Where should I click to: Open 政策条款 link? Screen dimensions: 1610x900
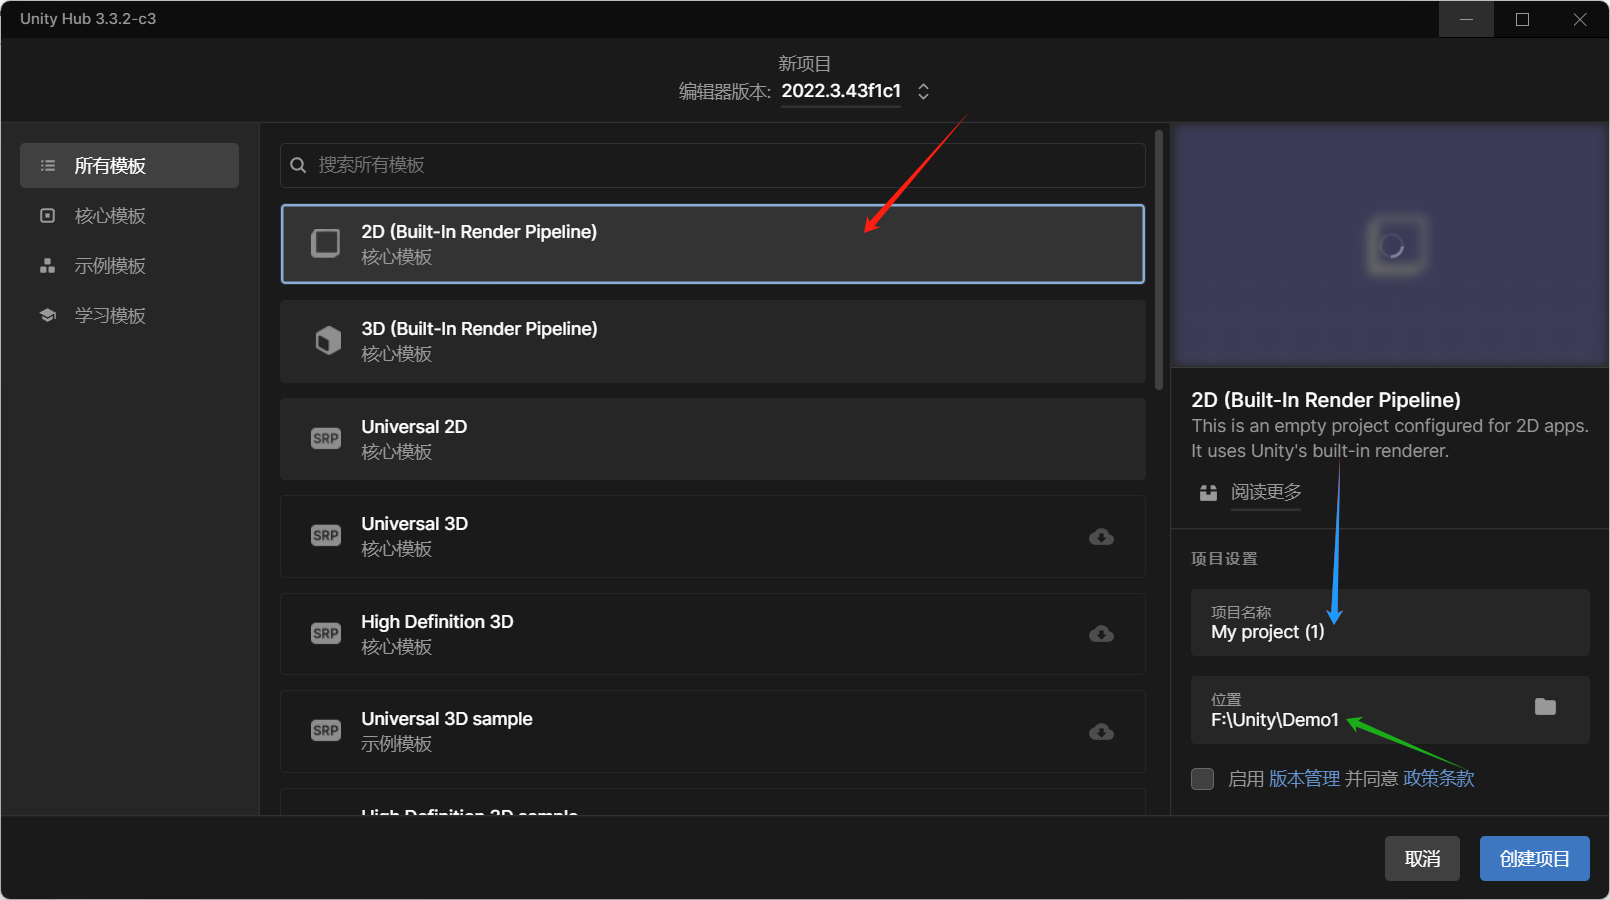click(x=1438, y=779)
